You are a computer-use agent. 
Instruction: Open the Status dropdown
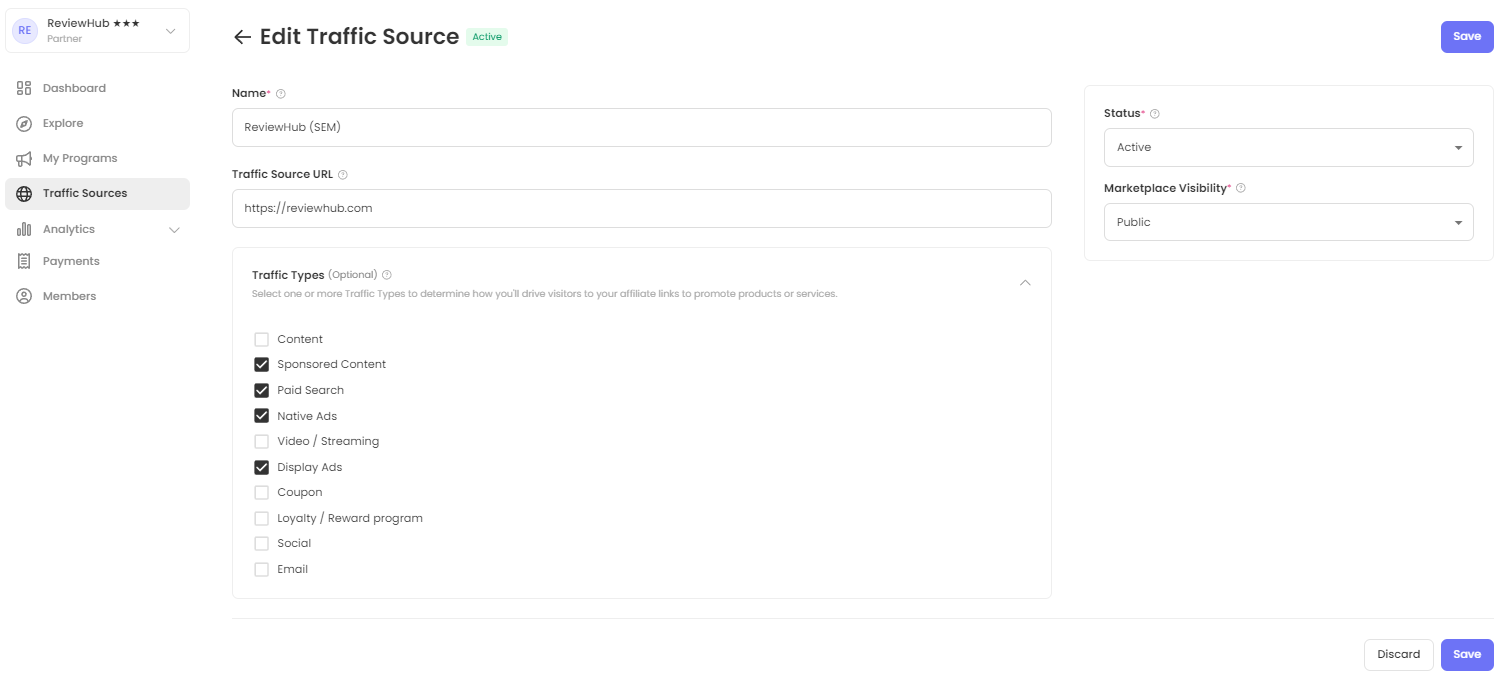1288,147
